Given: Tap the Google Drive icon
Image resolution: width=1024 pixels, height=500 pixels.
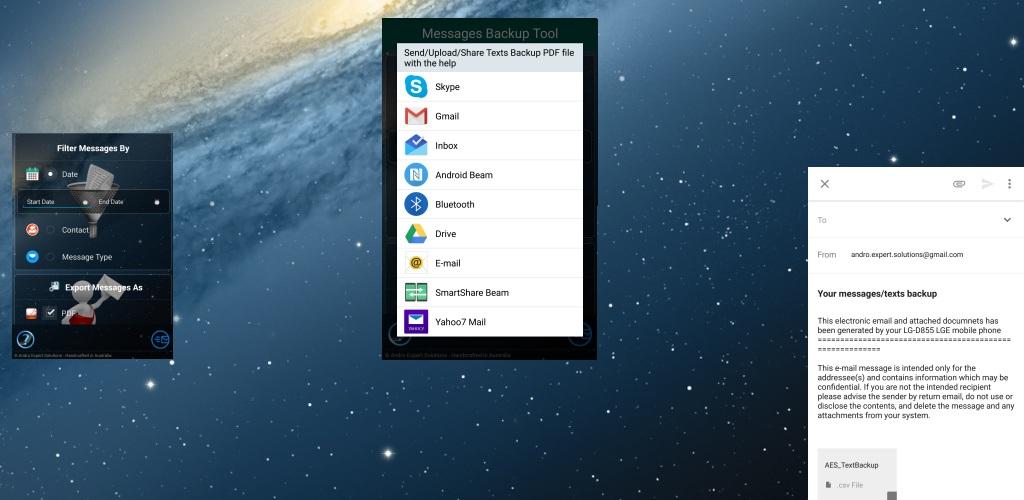Looking at the screenshot, I should 415,234.
